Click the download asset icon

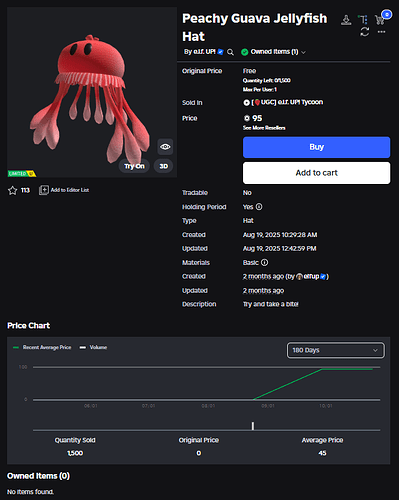coord(346,20)
